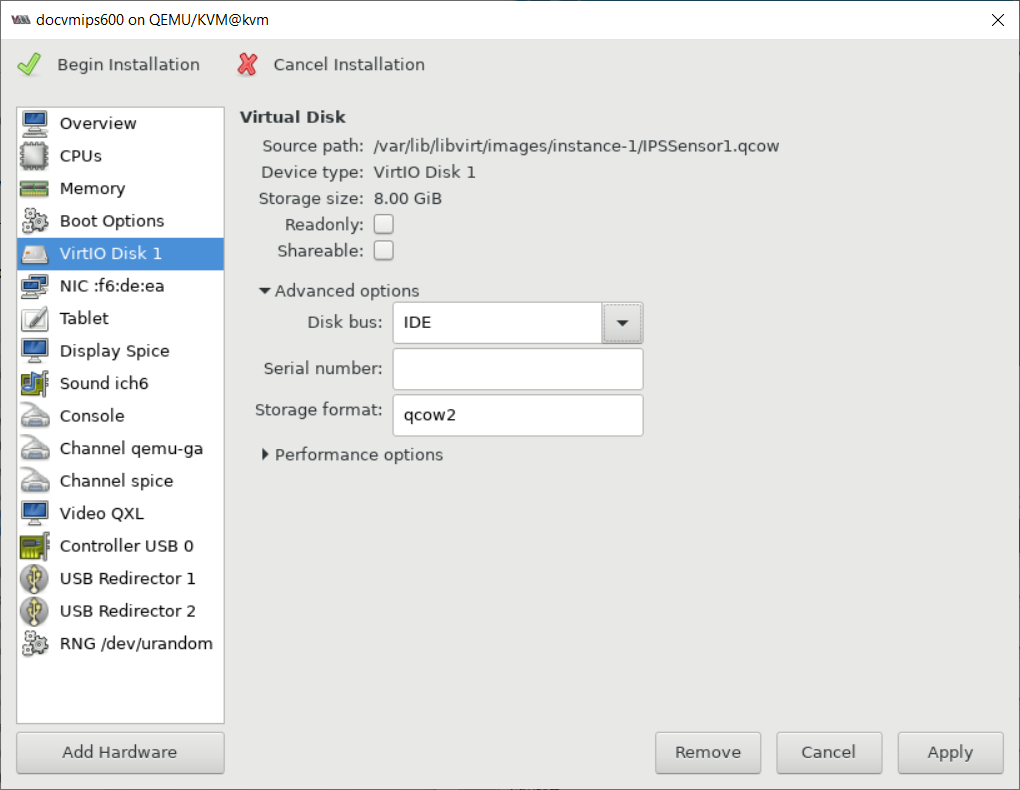Click the Apply button
The image size is (1020, 790).
click(950, 753)
